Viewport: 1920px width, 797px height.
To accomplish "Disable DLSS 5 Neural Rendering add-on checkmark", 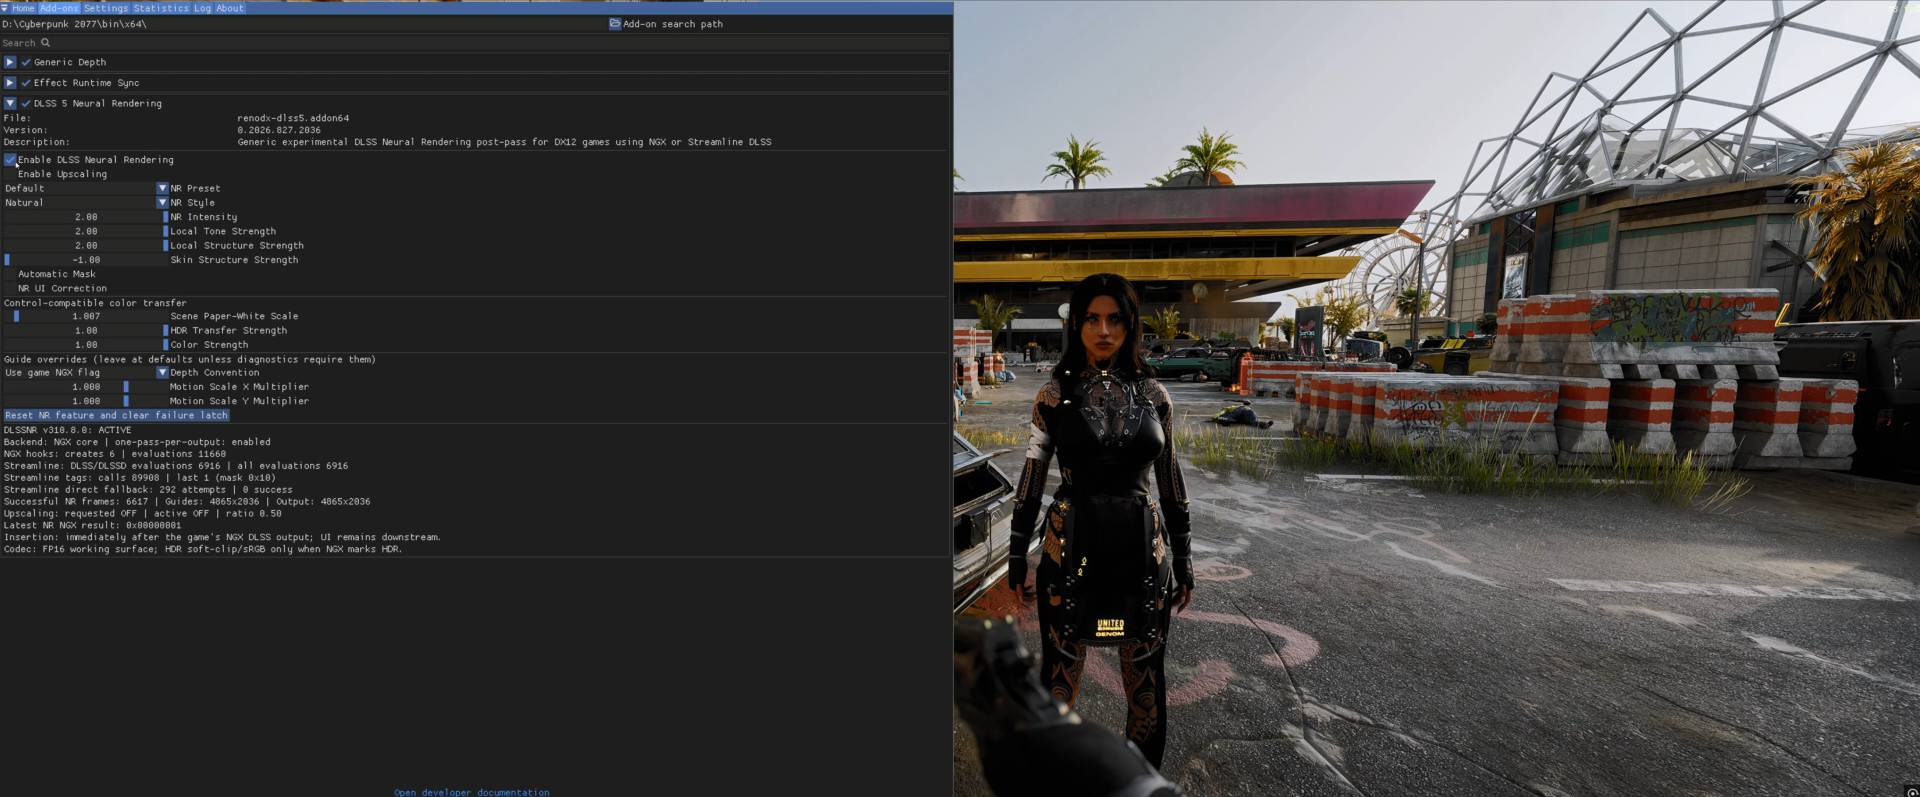I will pos(26,104).
